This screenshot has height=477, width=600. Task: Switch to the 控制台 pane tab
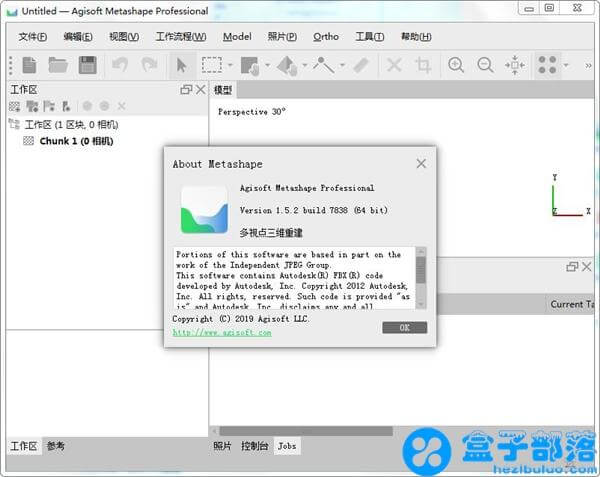(254, 446)
